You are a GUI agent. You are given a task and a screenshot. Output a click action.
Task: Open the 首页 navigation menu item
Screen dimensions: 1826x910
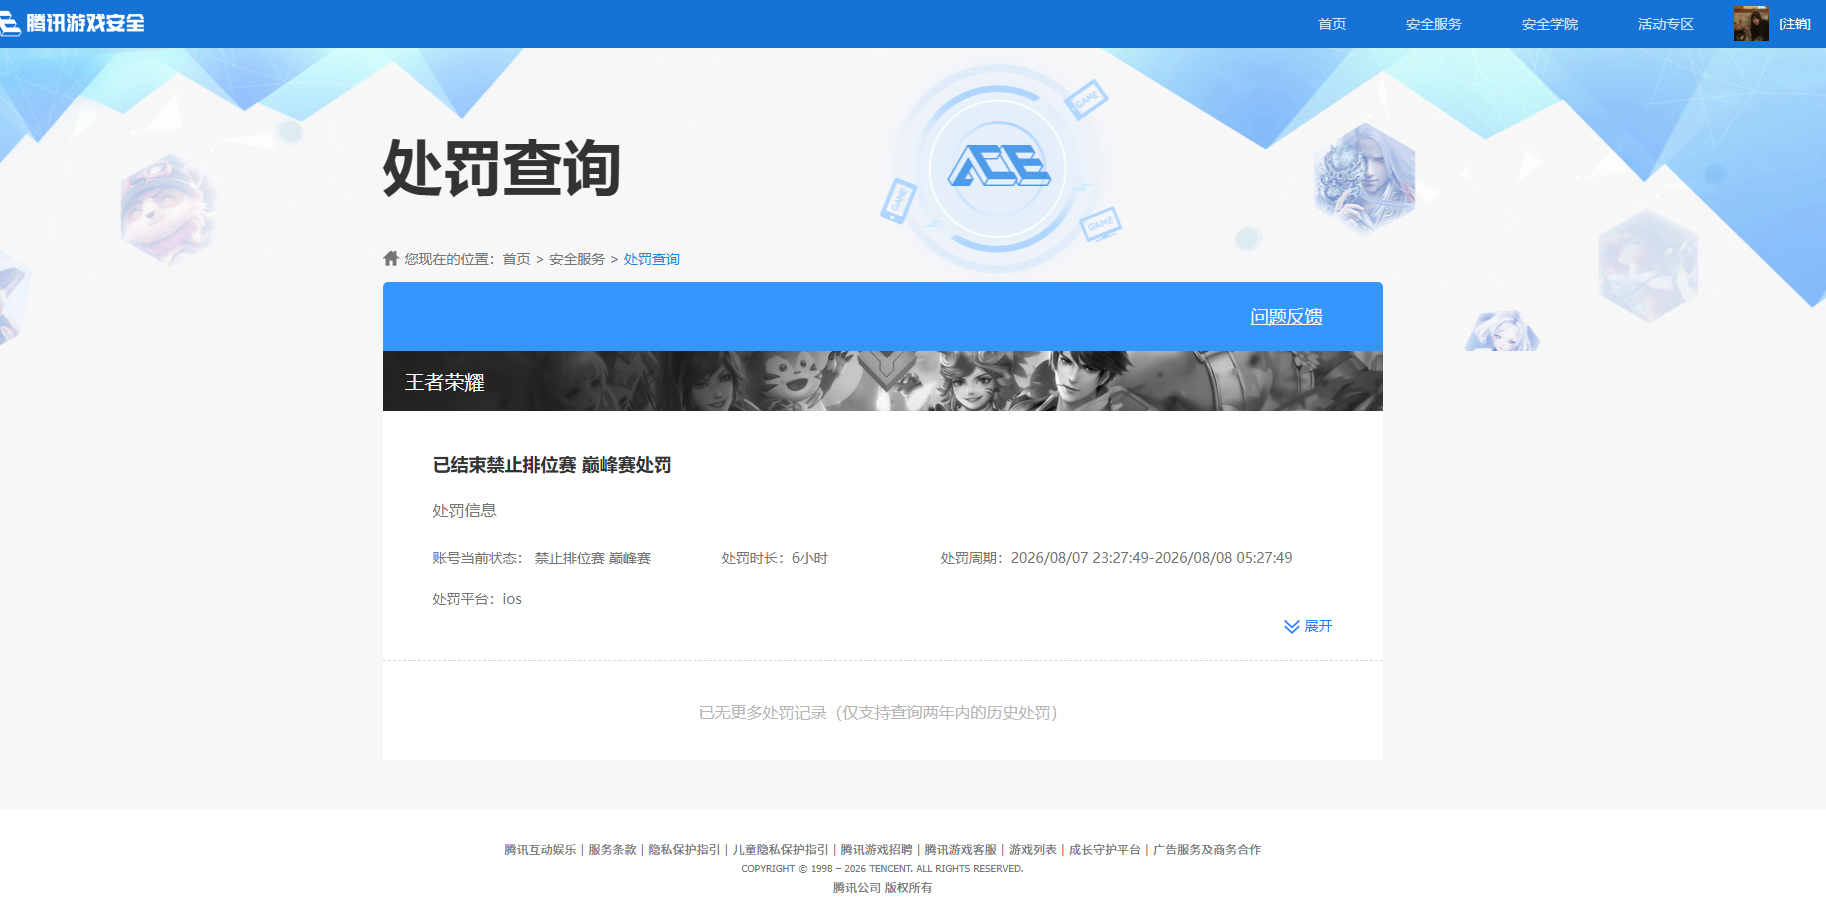1331,24
